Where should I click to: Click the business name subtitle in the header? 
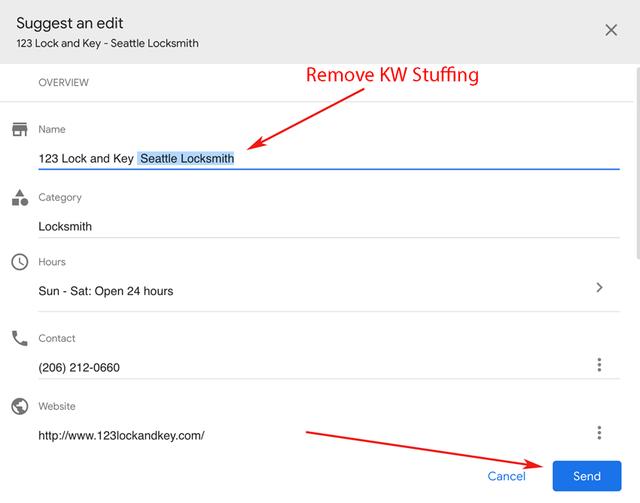(107, 43)
